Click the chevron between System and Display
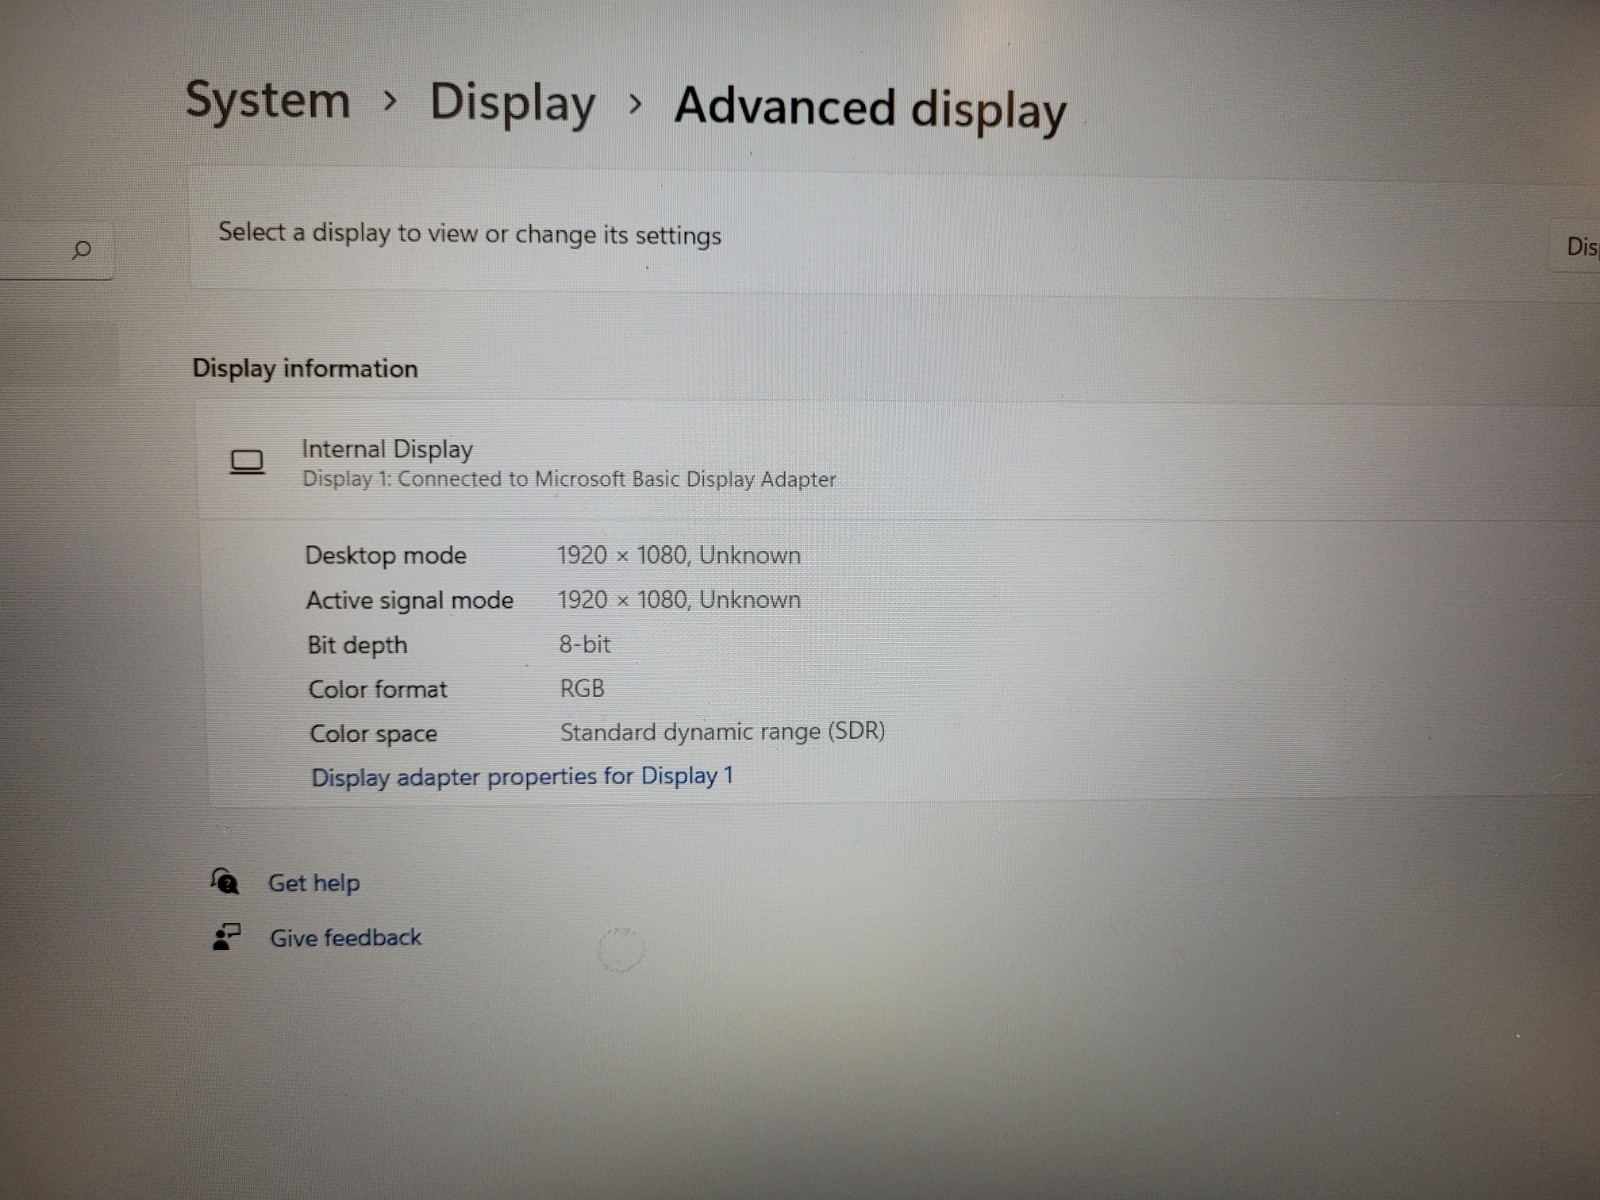The height and width of the screenshot is (1200, 1600). [391, 101]
